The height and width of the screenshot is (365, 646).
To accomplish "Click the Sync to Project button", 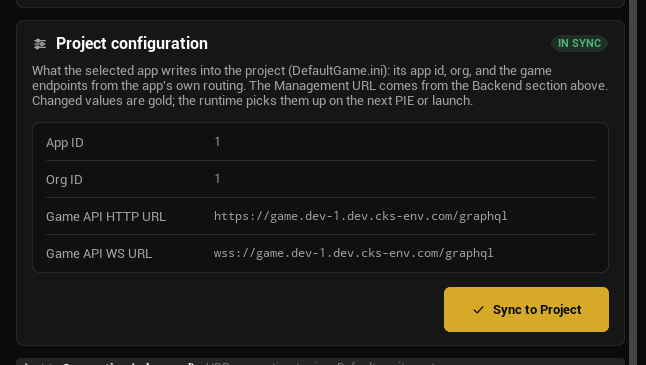I will [x=526, y=309].
